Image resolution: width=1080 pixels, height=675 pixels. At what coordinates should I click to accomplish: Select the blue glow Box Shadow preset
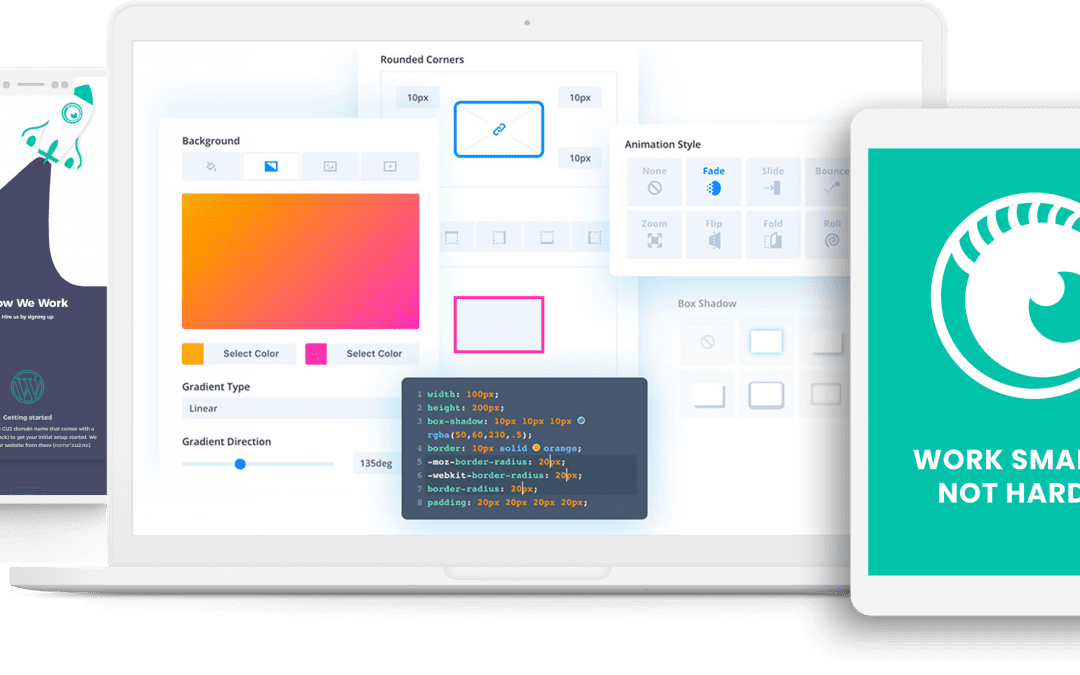tap(766, 342)
